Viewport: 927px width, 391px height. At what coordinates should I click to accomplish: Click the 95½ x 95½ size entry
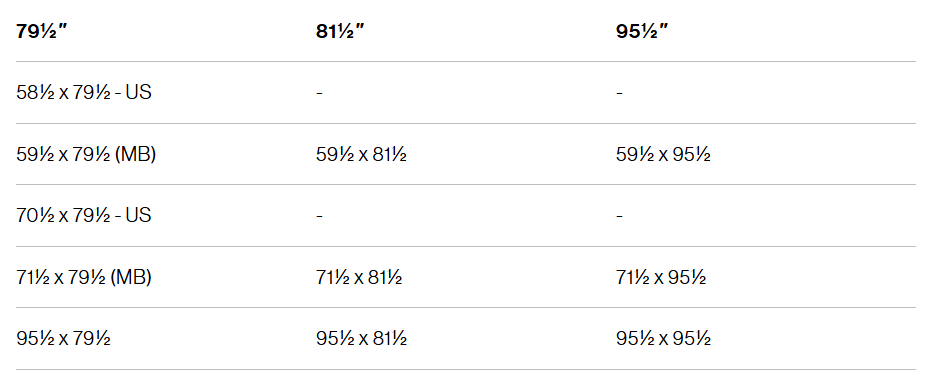(x=663, y=338)
